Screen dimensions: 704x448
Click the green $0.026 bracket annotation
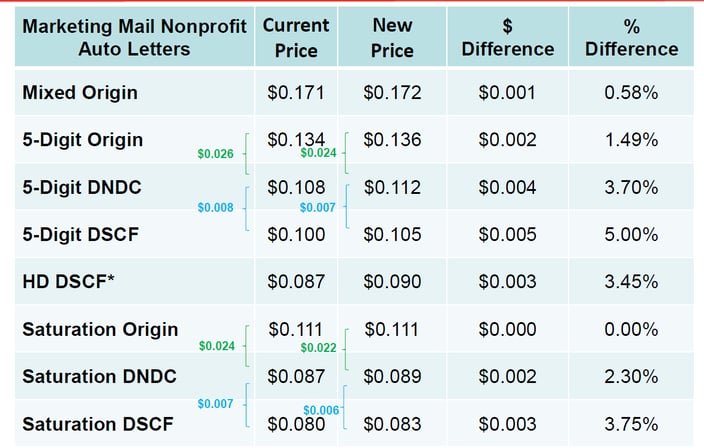tap(216, 154)
